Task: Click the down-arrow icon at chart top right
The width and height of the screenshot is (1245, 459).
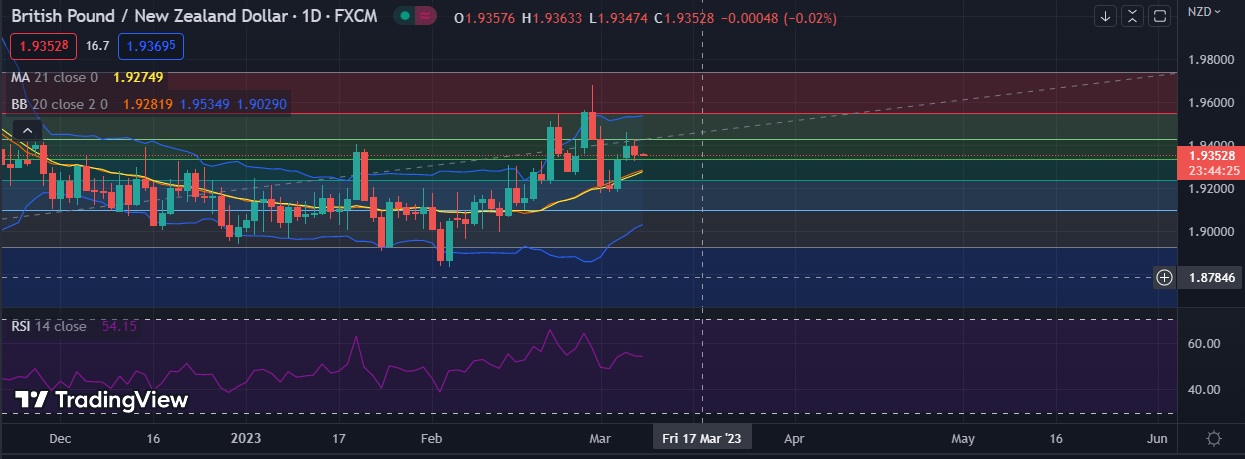Action: pyautogui.click(x=1105, y=16)
